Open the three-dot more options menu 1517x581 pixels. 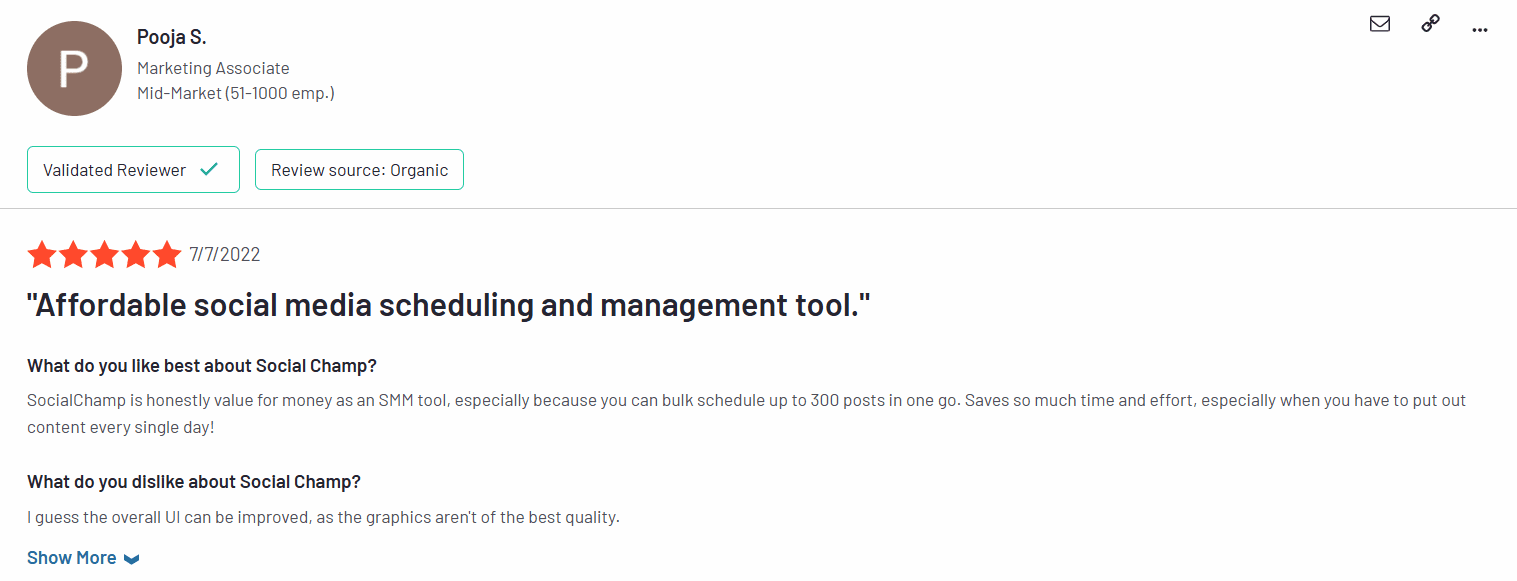(1480, 29)
